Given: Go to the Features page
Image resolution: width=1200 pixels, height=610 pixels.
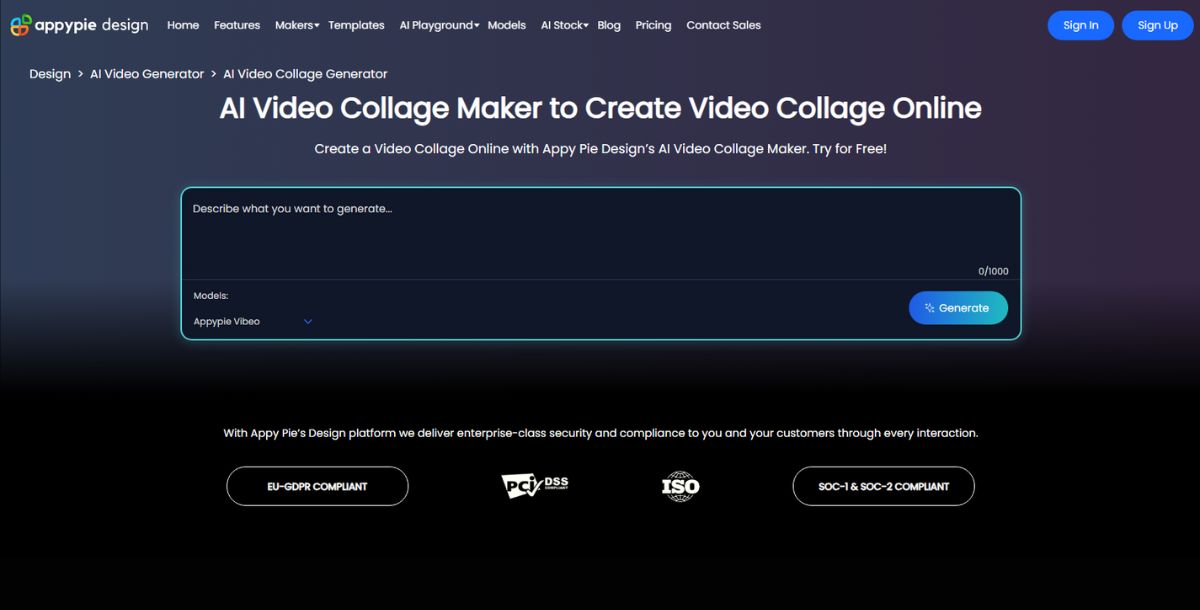Looking at the screenshot, I should pyautogui.click(x=237, y=25).
